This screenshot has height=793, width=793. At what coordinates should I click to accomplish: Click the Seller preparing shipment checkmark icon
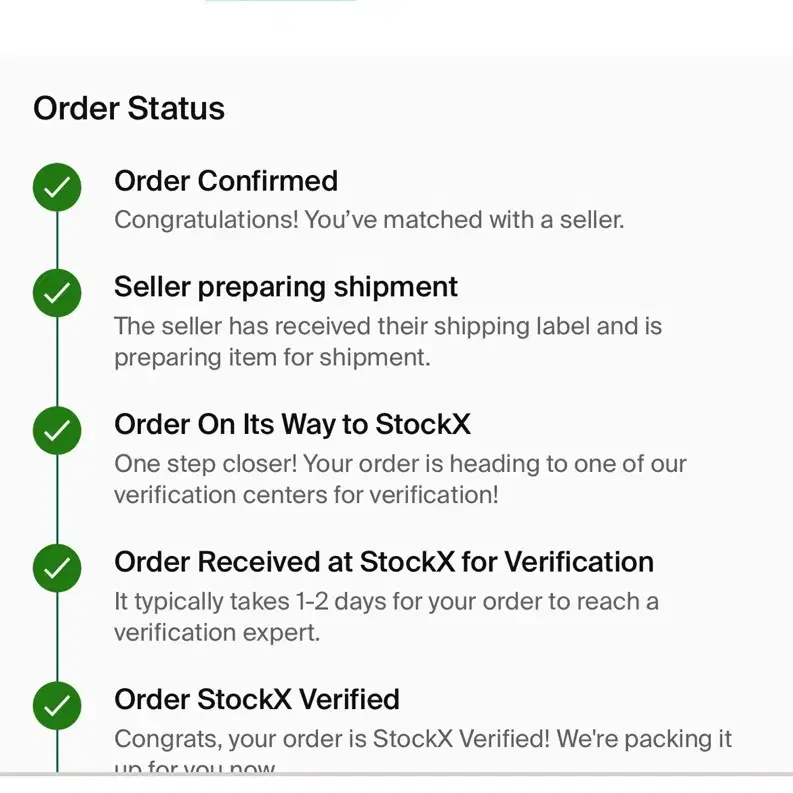[57, 293]
